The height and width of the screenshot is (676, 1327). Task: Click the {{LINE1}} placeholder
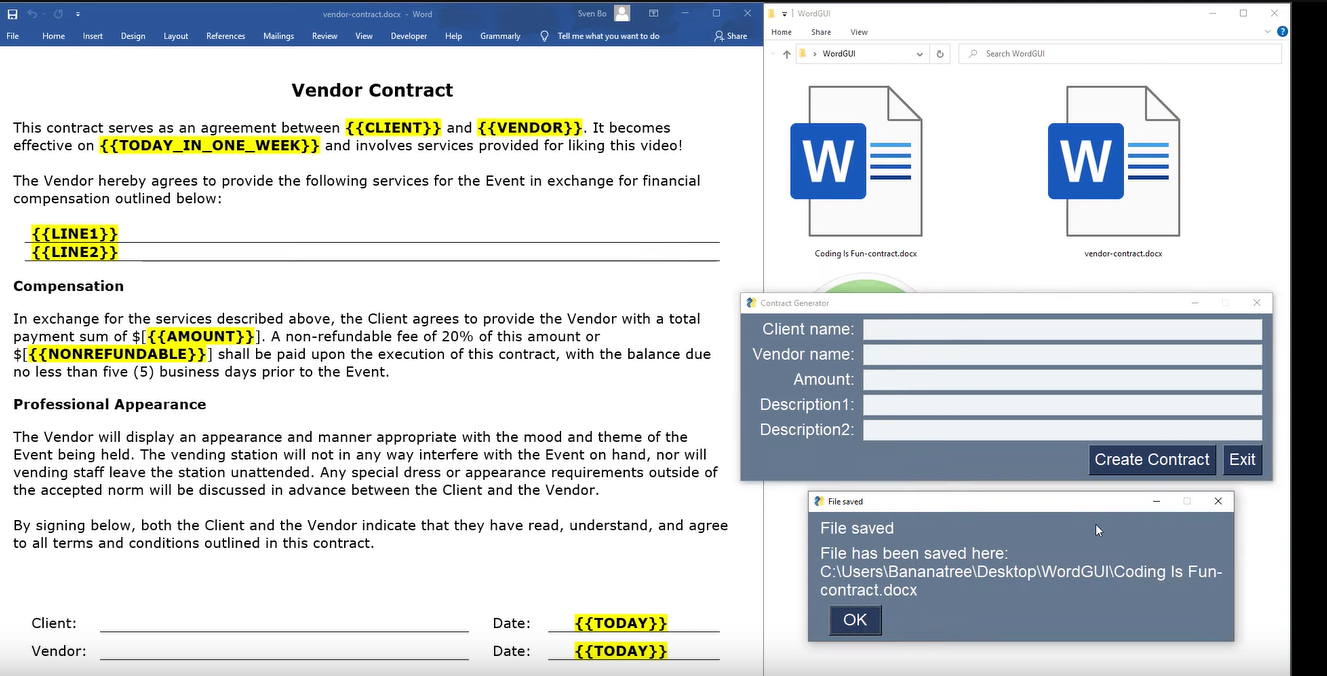point(75,234)
